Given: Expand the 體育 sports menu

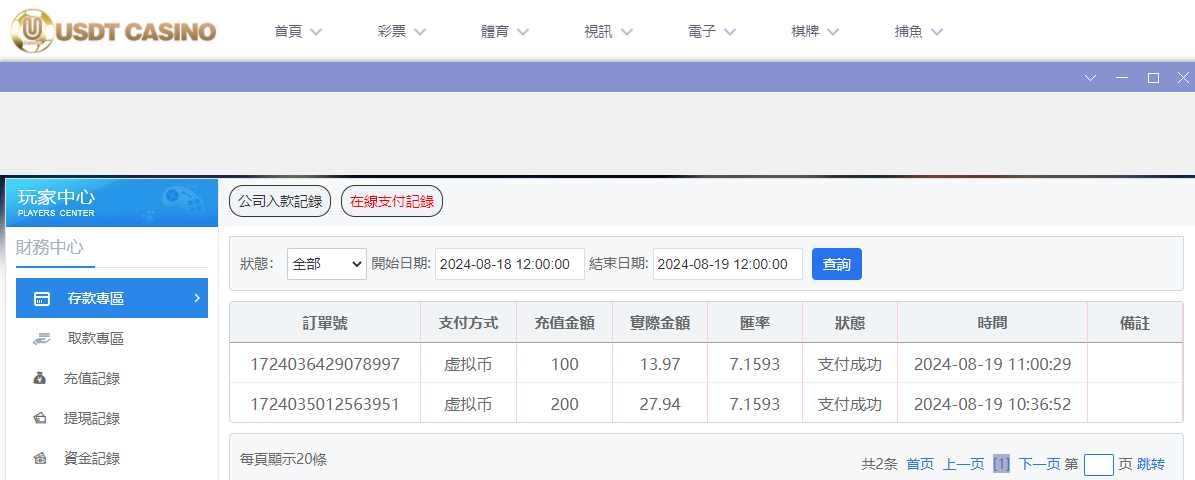Looking at the screenshot, I should [506, 31].
